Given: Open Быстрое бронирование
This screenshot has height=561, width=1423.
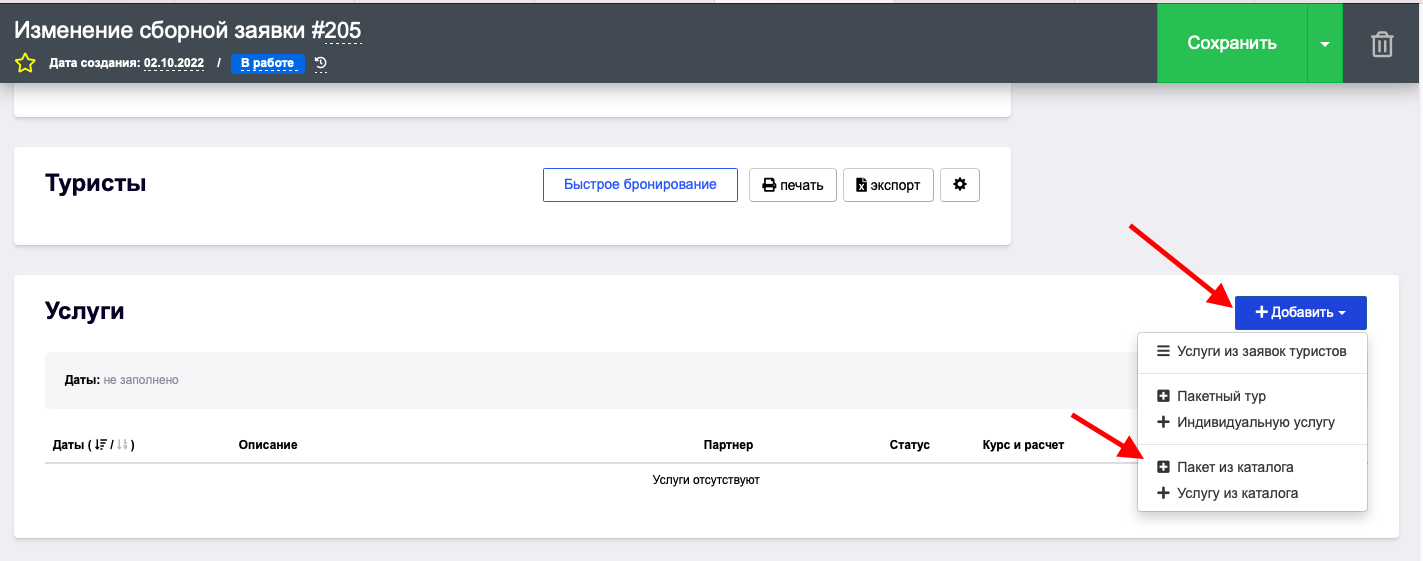Looking at the screenshot, I should pos(640,185).
